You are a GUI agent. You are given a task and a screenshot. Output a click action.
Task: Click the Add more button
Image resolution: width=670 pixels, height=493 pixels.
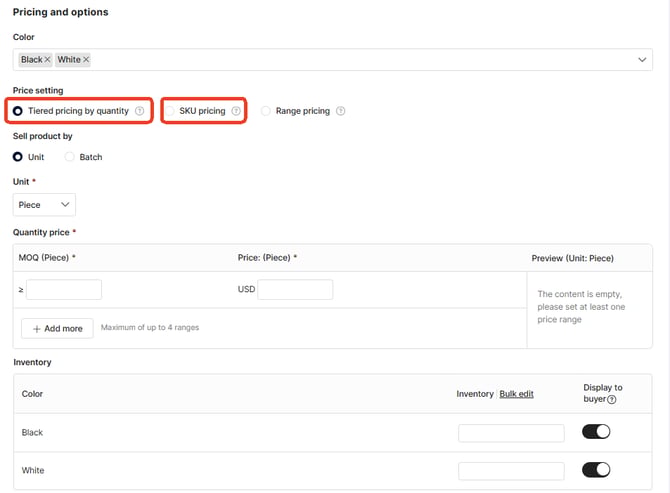57,328
